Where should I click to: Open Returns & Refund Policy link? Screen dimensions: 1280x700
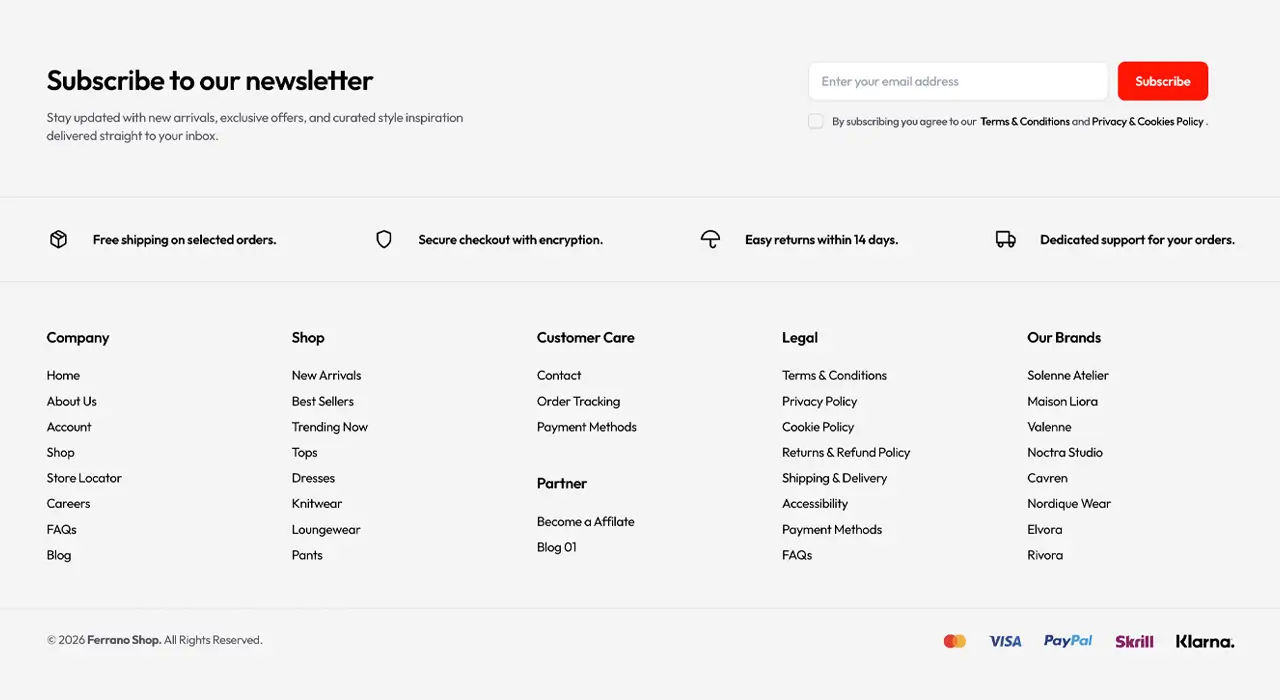[846, 452]
